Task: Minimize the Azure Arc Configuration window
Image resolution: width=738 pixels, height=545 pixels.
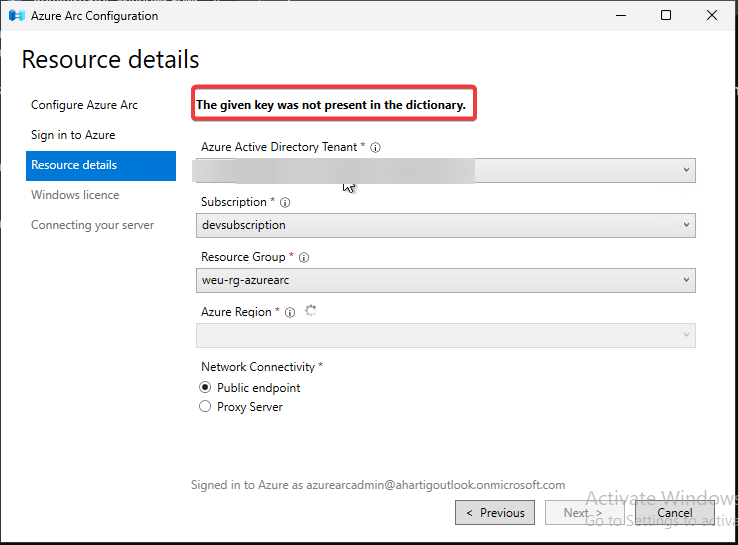Action: tap(621, 16)
